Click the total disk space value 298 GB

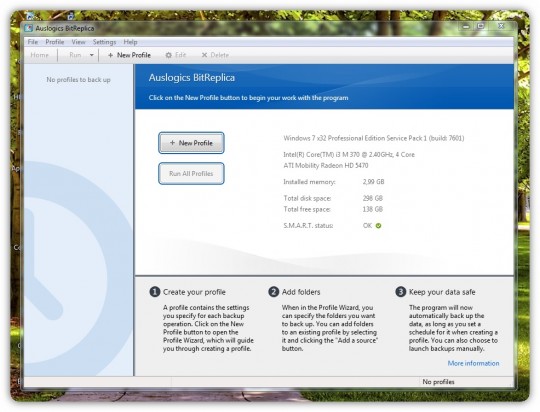pos(373,198)
